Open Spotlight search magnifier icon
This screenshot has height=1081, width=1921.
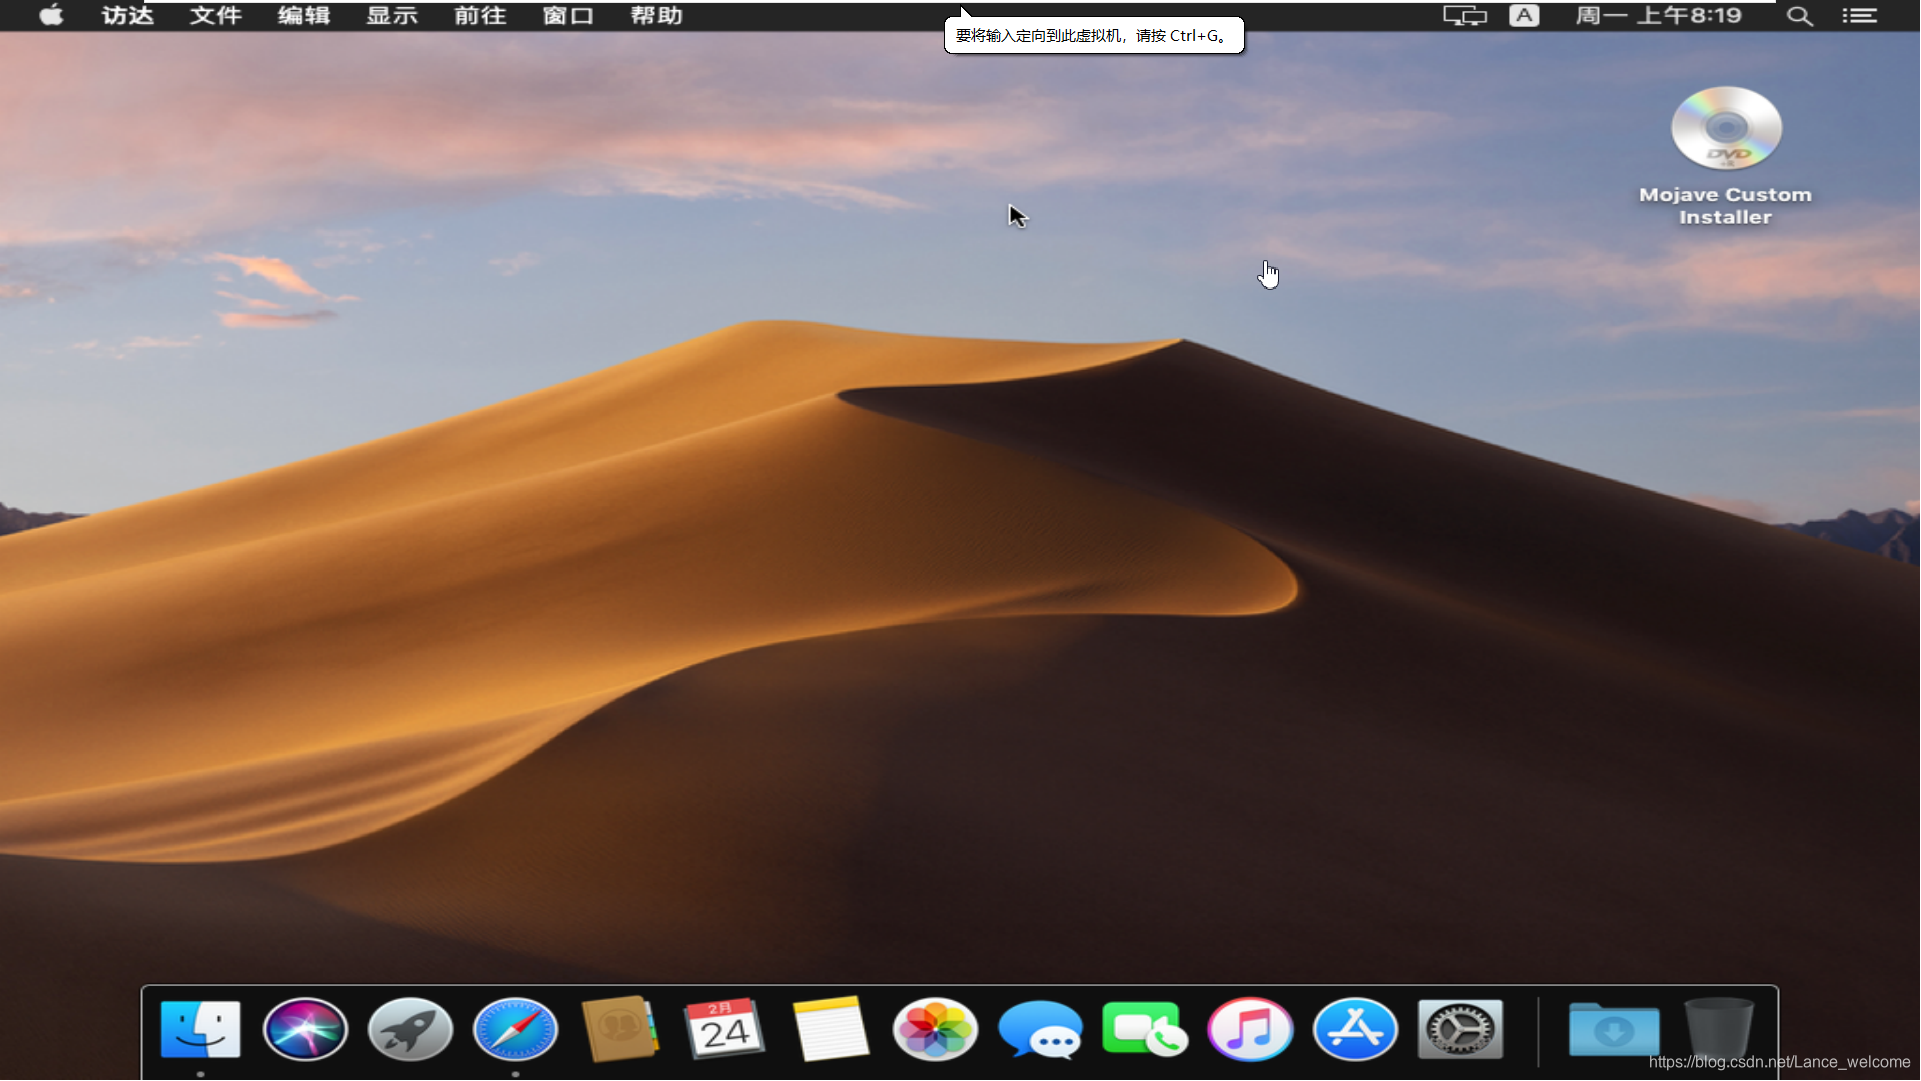[1799, 15]
